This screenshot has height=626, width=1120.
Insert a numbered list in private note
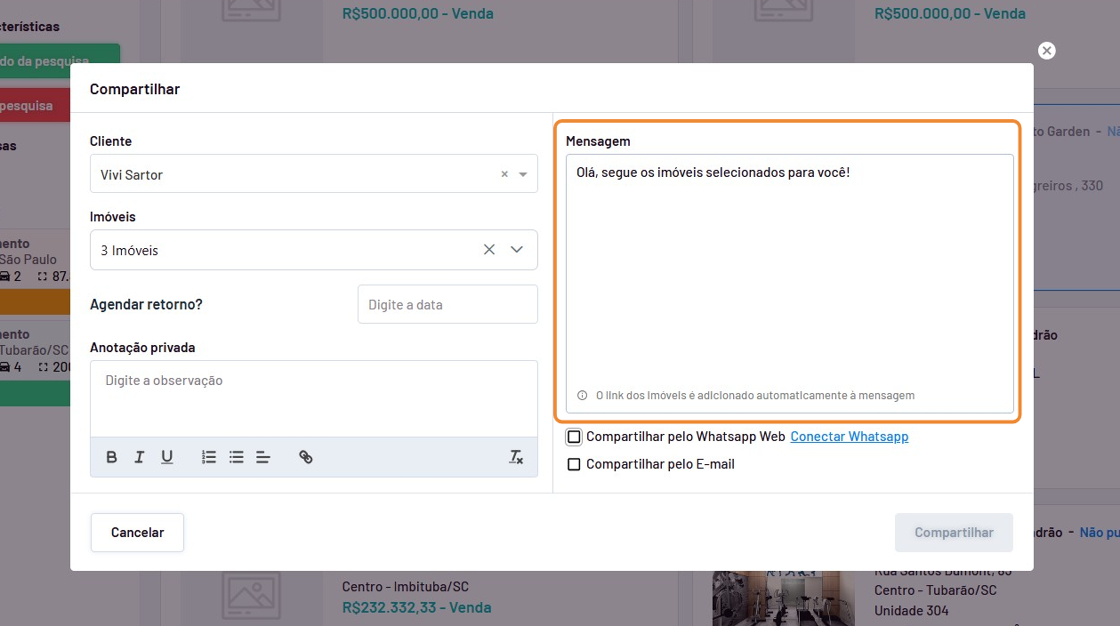pyautogui.click(x=209, y=457)
